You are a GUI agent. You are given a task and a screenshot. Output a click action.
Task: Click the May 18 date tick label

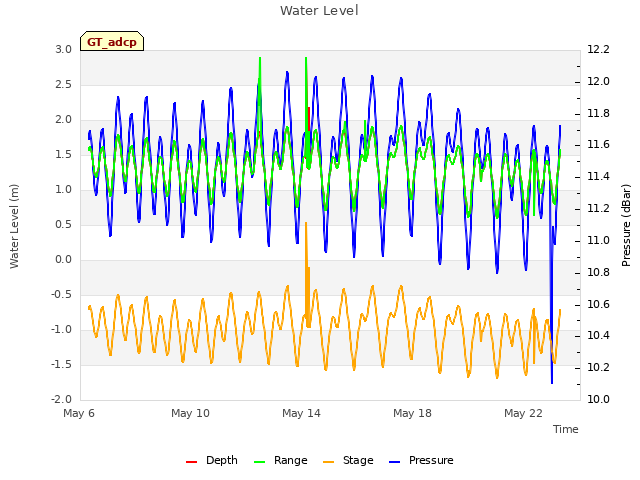(x=412, y=413)
